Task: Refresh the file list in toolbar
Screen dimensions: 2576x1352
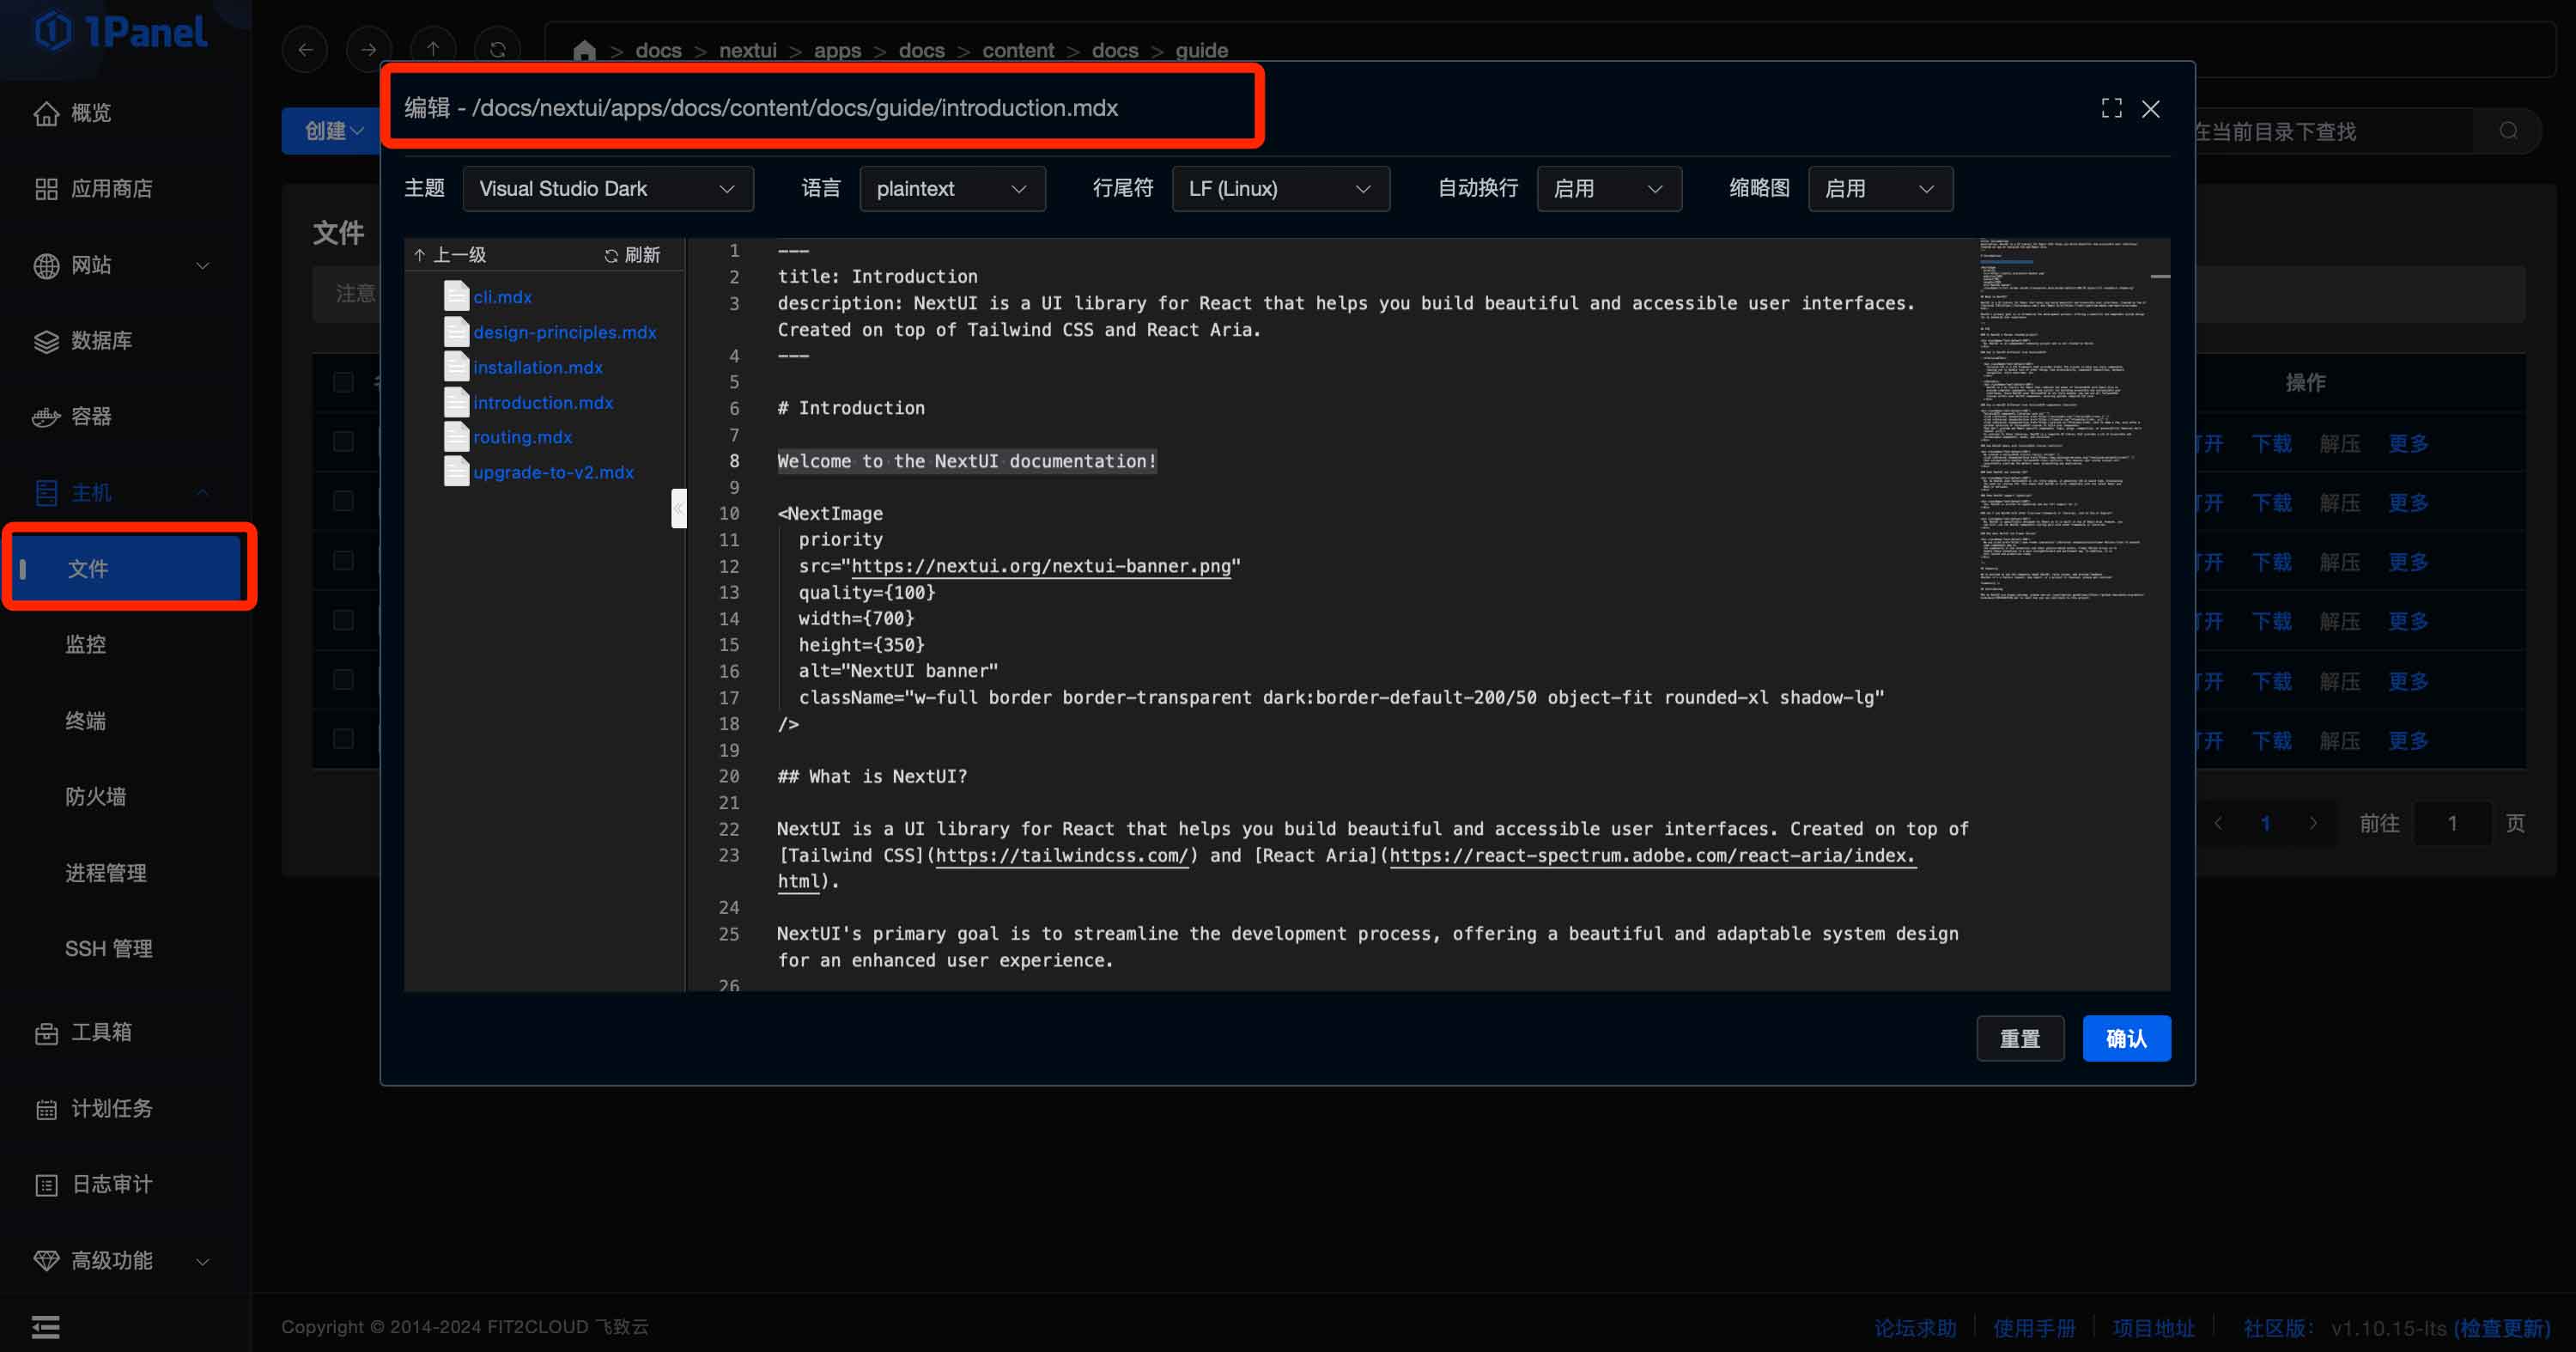Action: tap(497, 49)
